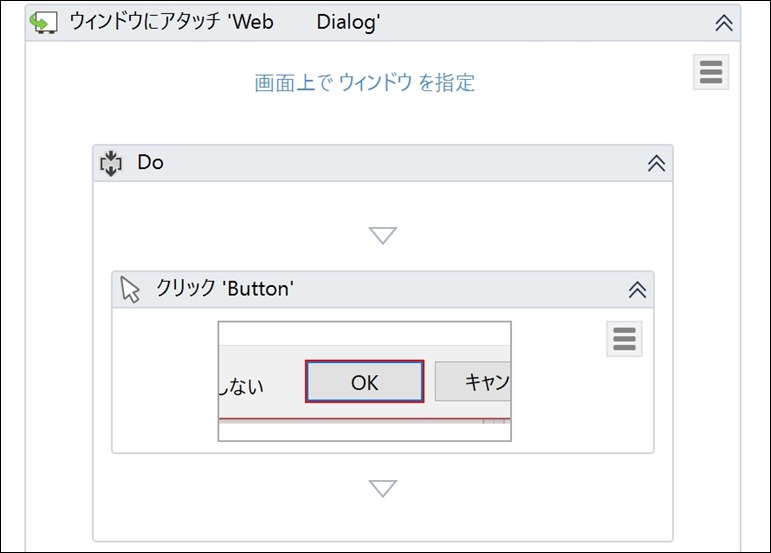Click the 画面上で ウィンドウ を指定 link
Screen dimensions: 771x553
[x=364, y=83]
